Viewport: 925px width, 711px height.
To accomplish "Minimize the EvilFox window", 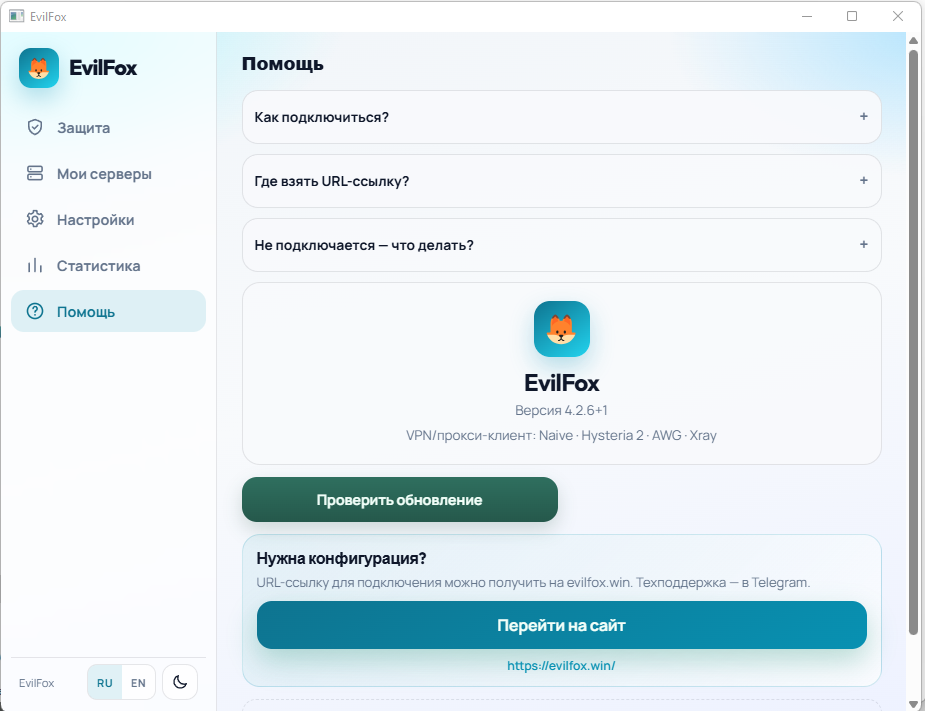I will (x=807, y=16).
